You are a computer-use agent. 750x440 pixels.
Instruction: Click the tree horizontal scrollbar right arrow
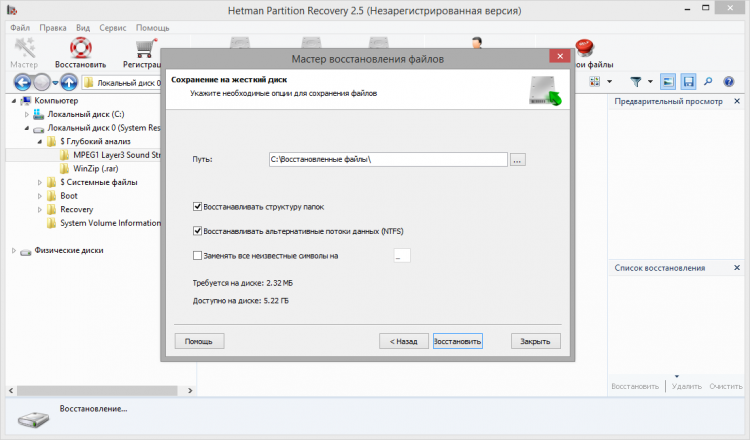point(190,390)
